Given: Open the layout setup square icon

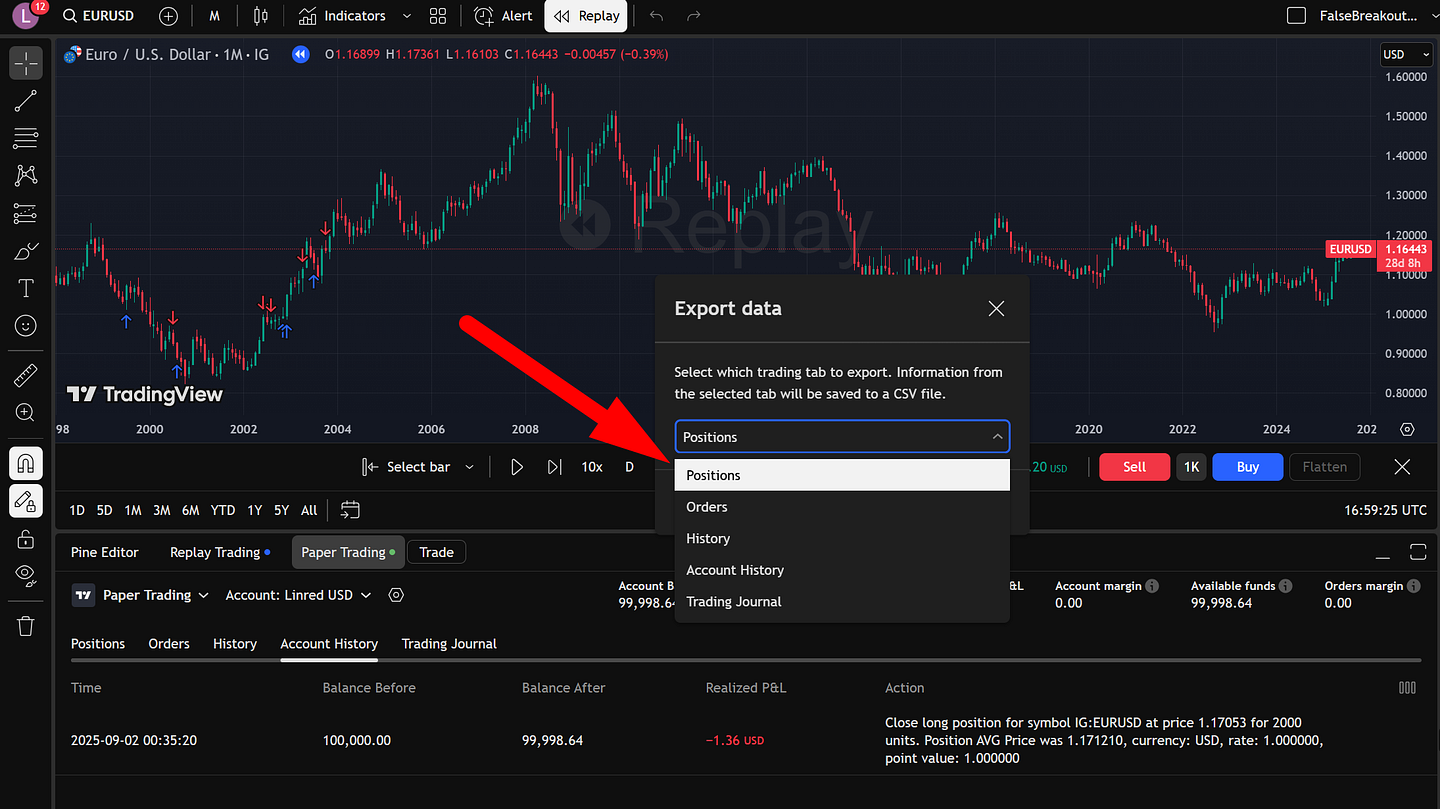Looking at the screenshot, I should coord(1296,16).
